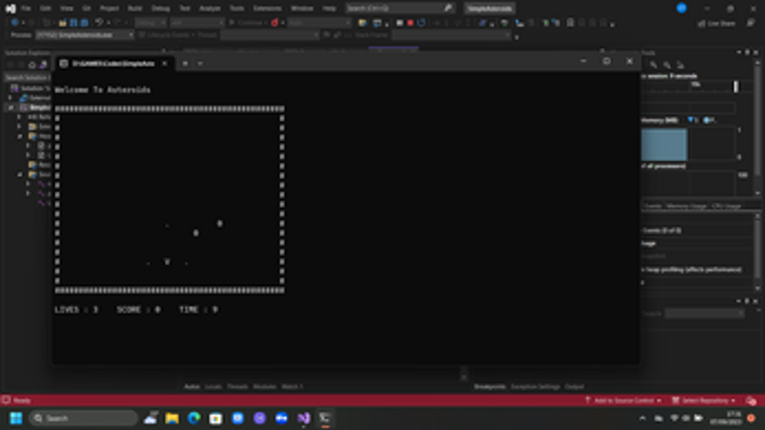Click the taskbar Search box
This screenshot has width=765, height=430.
[x=84, y=418]
